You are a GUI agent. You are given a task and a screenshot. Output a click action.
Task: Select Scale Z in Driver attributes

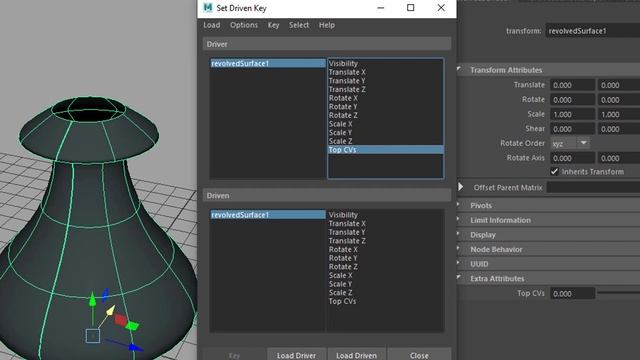340,141
